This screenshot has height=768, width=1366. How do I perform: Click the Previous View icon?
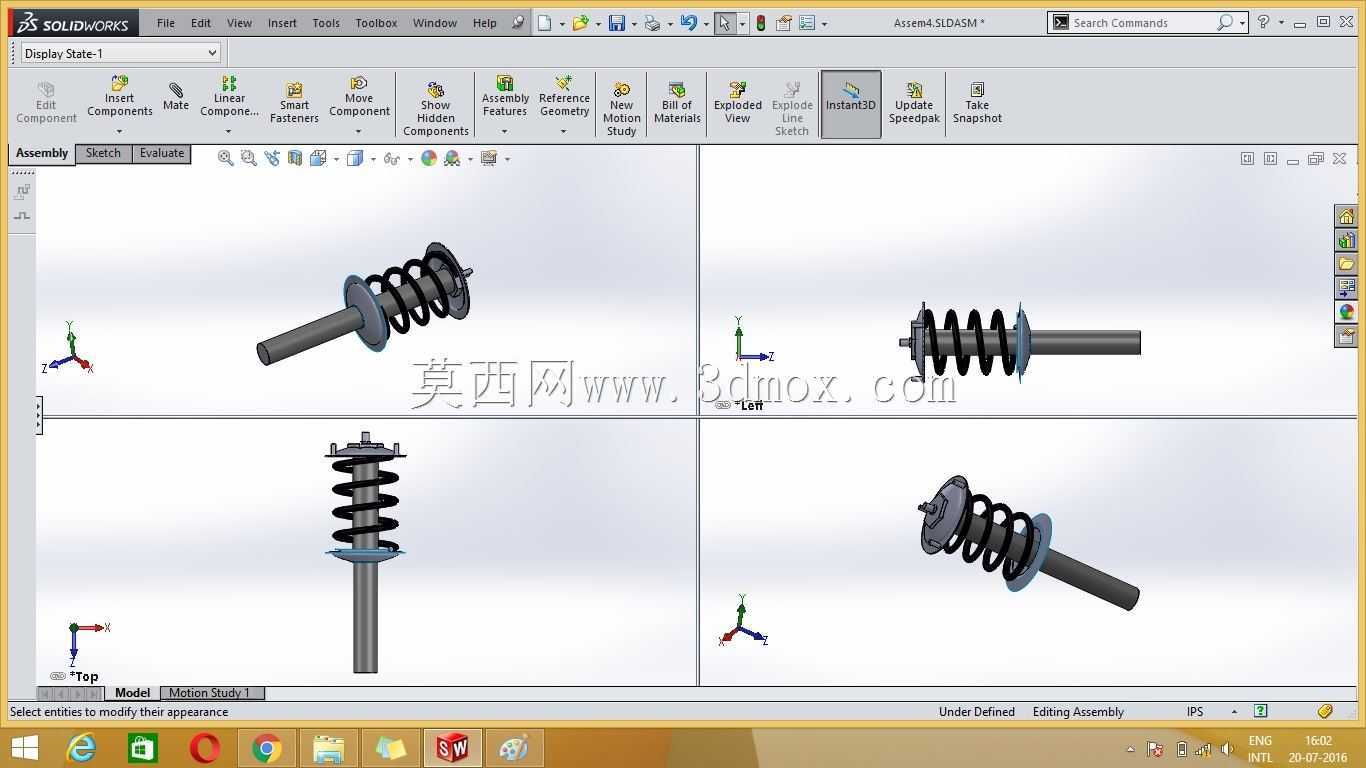(272, 158)
